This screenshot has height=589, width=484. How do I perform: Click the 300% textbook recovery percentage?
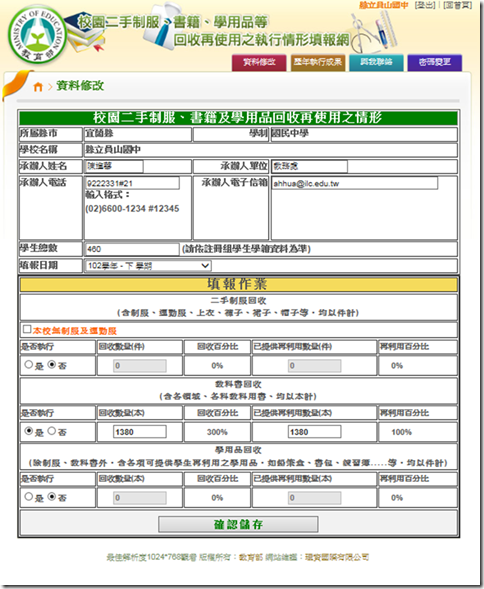coord(217,432)
